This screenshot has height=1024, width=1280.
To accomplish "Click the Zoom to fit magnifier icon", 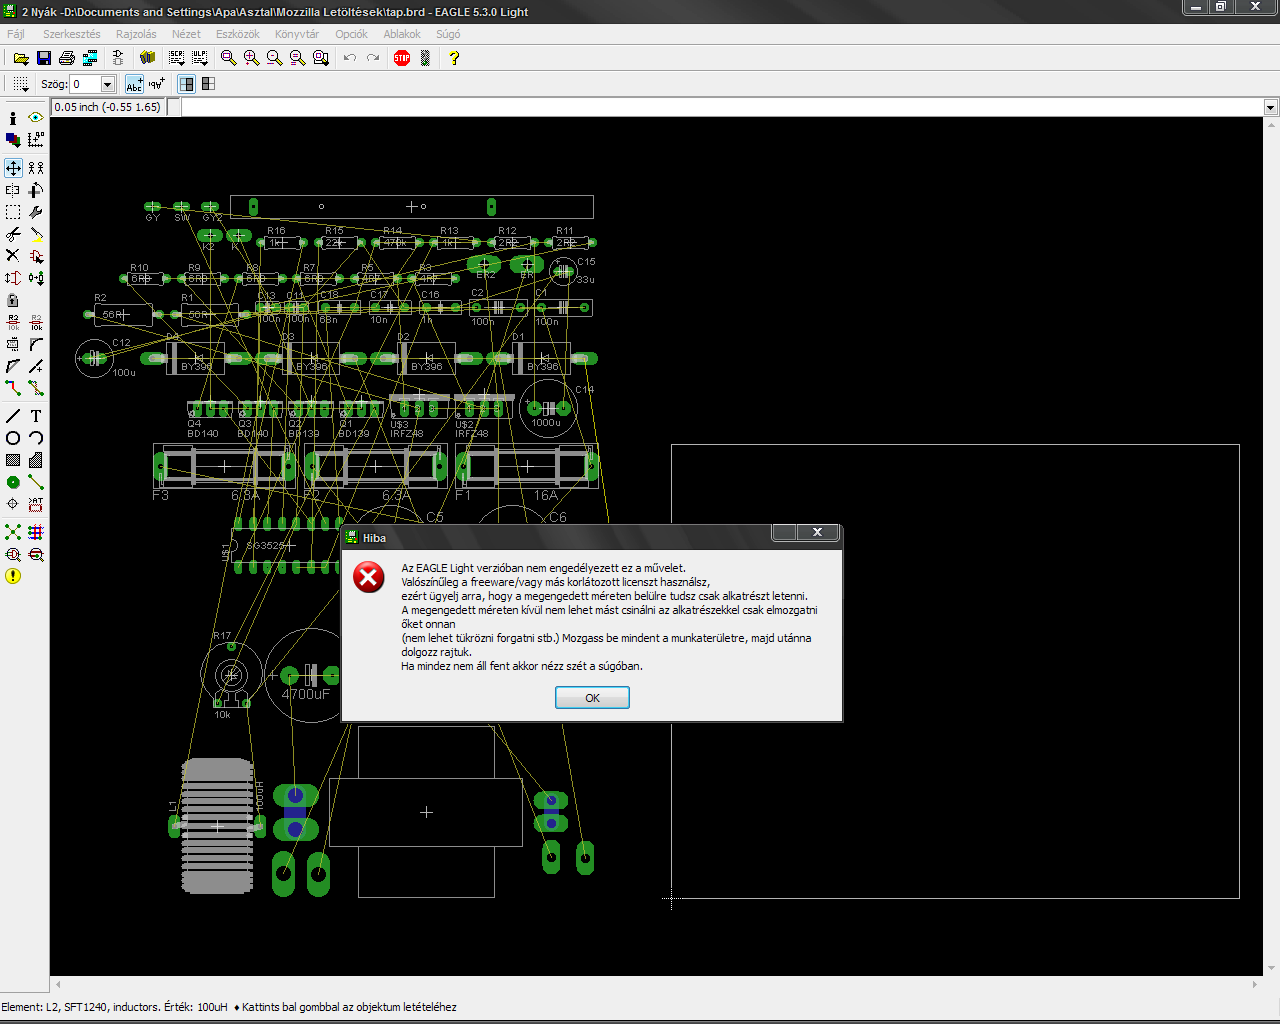I will (x=228, y=58).
